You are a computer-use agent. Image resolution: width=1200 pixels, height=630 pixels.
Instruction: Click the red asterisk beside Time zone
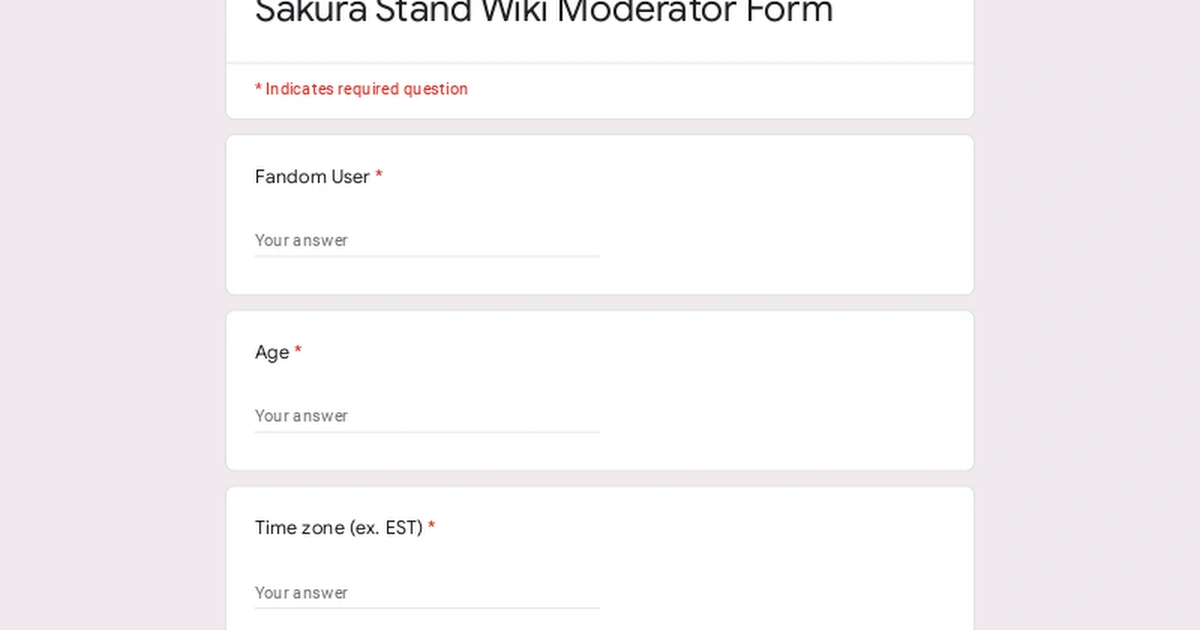[431, 527]
